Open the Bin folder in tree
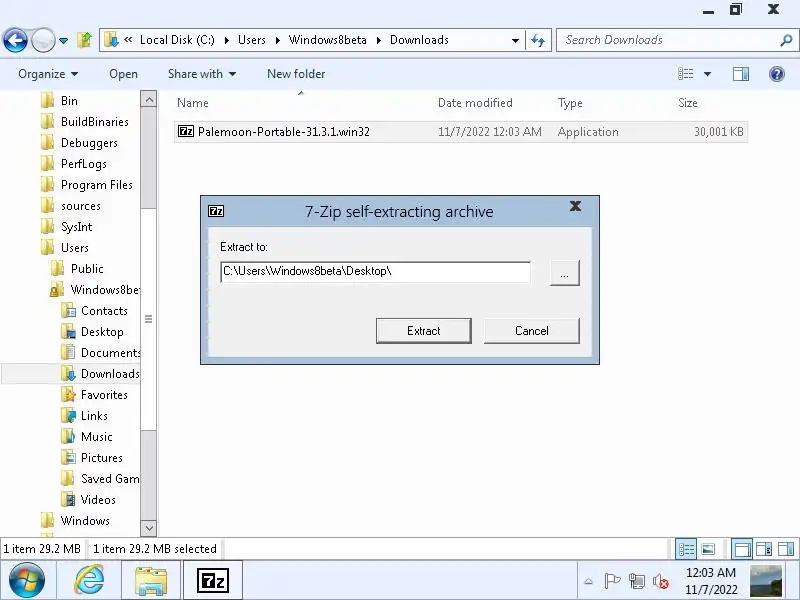This screenshot has height=600, width=800. (x=69, y=101)
